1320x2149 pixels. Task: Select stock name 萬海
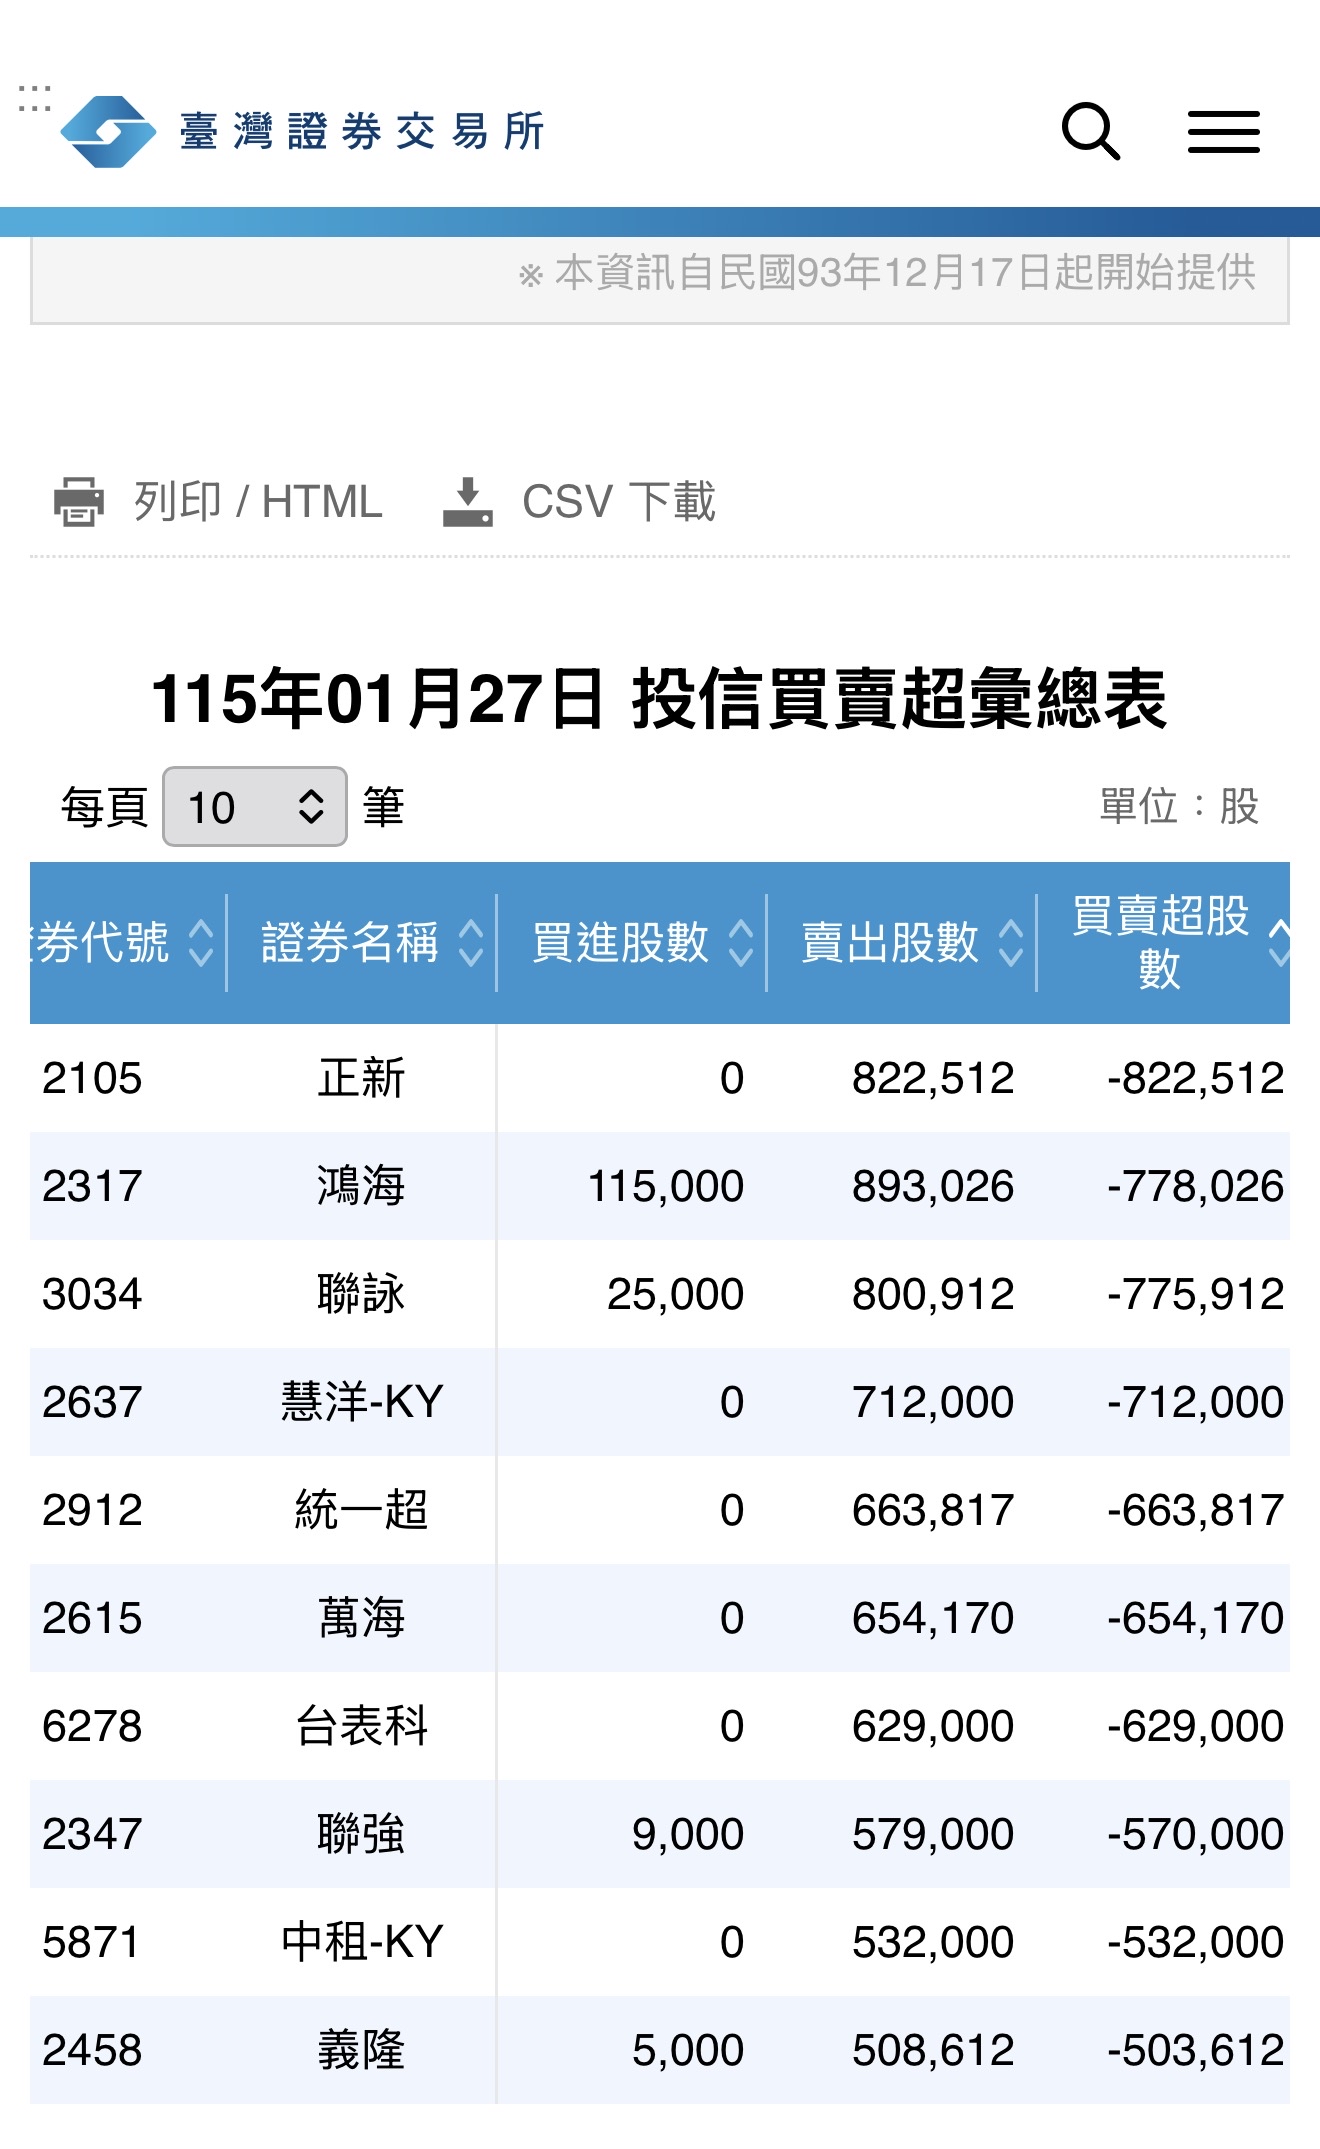(361, 1618)
